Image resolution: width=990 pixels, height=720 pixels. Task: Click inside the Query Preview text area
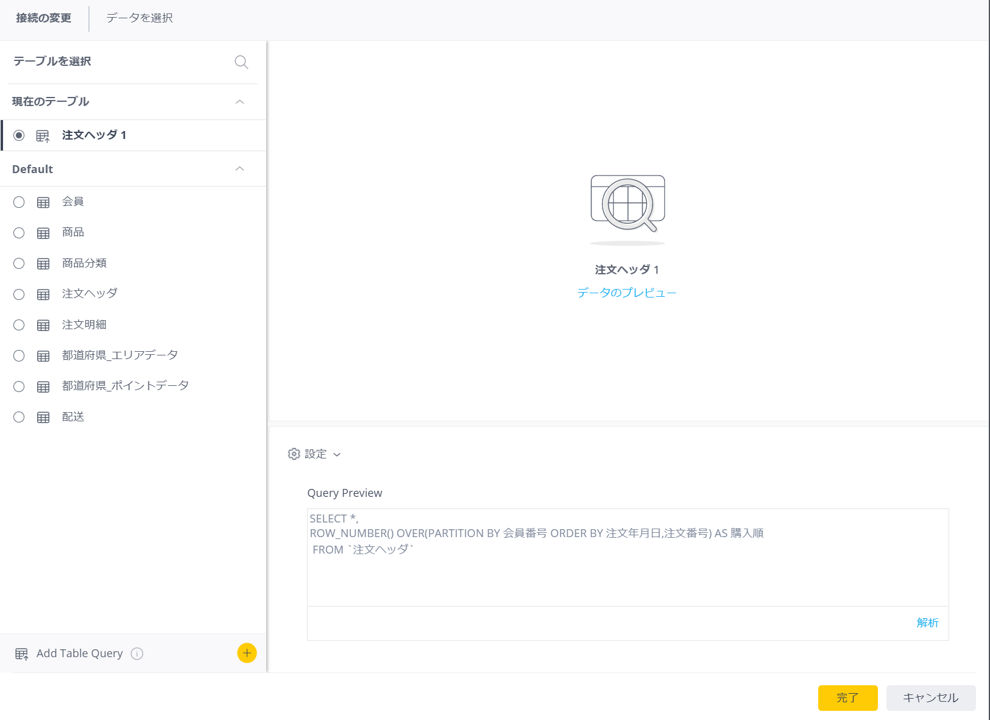[x=627, y=570]
